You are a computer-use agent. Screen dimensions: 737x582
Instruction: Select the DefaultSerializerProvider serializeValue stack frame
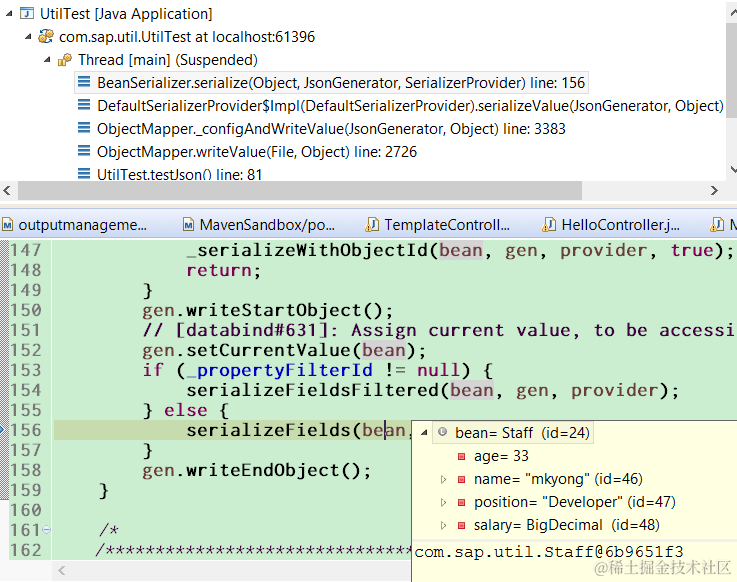click(410, 106)
